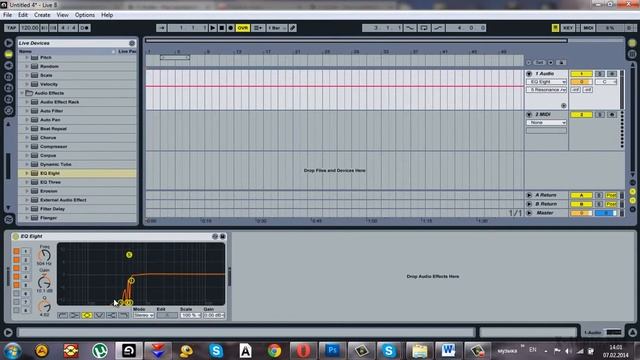The image size is (640, 360).
Task: Click the EQ Eight save preset icon
Action: coord(223,236)
